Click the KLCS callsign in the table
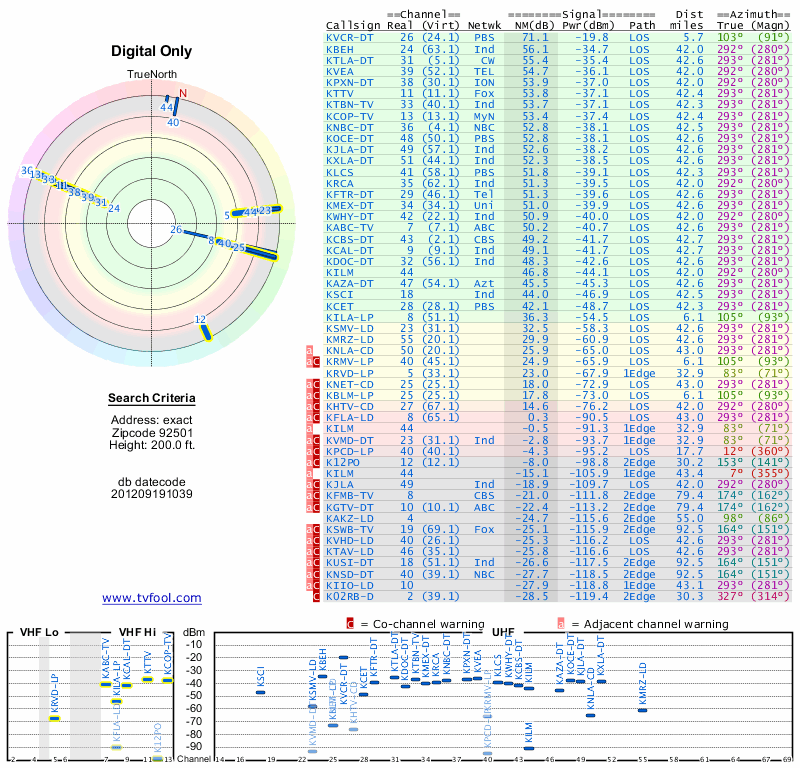The height and width of the screenshot is (768, 800). pos(340,172)
